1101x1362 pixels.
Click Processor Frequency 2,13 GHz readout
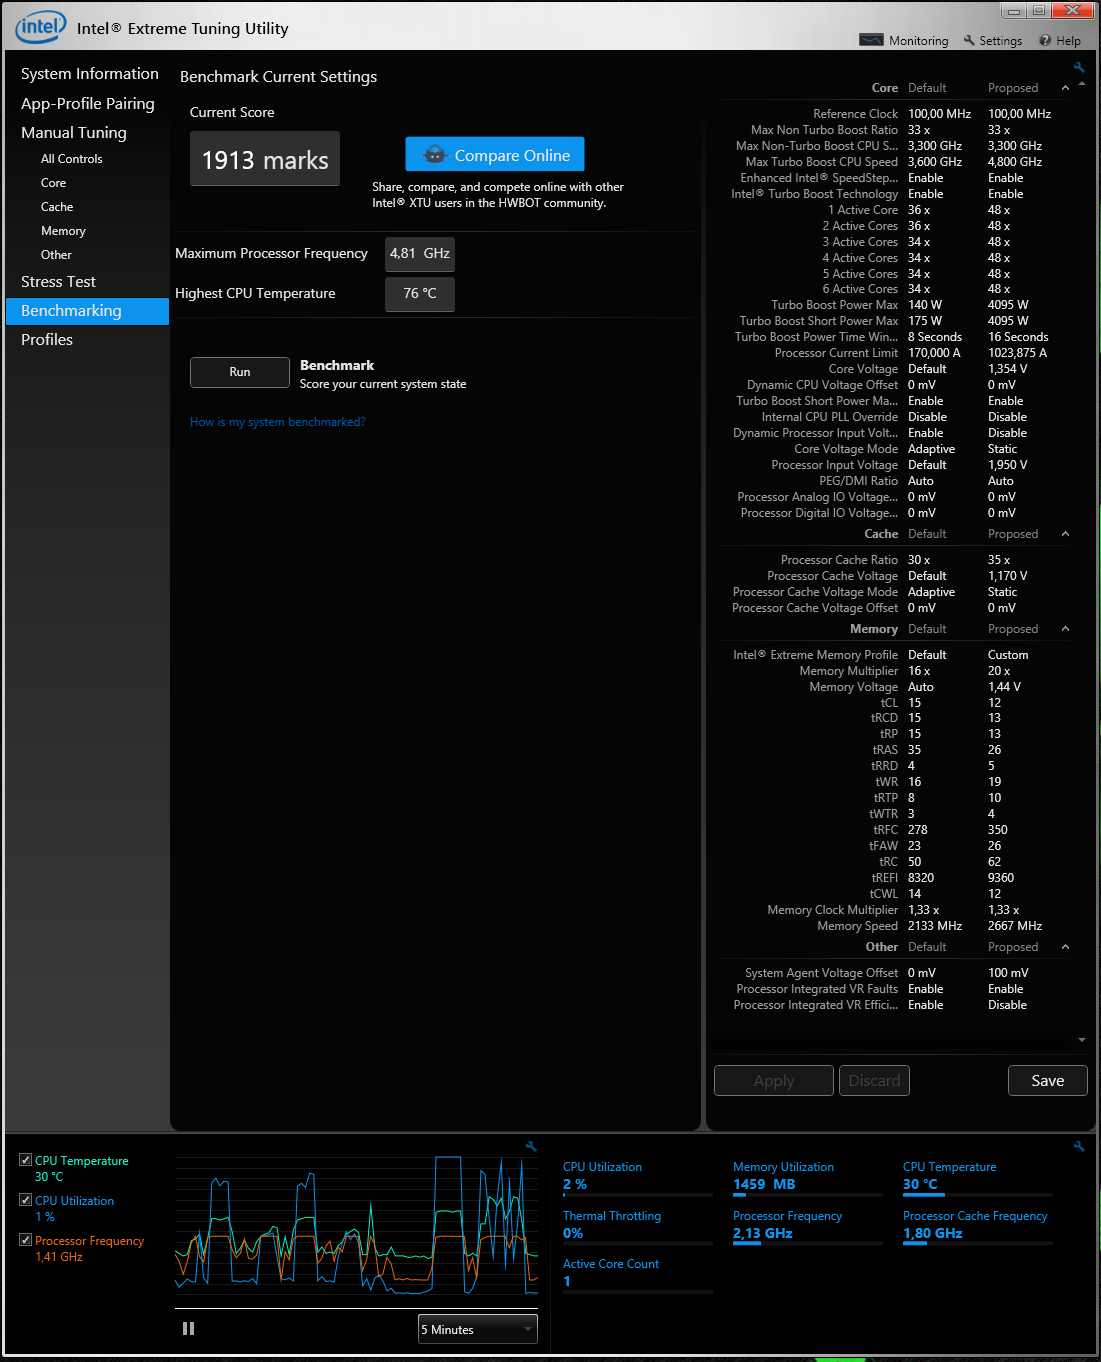click(807, 1225)
